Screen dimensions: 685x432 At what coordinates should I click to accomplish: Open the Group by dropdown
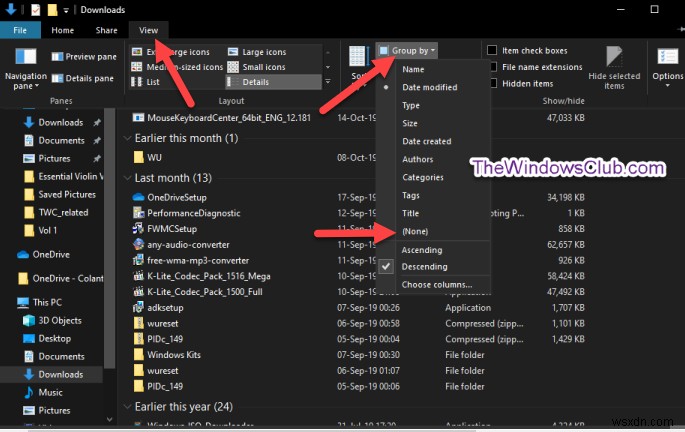point(407,51)
